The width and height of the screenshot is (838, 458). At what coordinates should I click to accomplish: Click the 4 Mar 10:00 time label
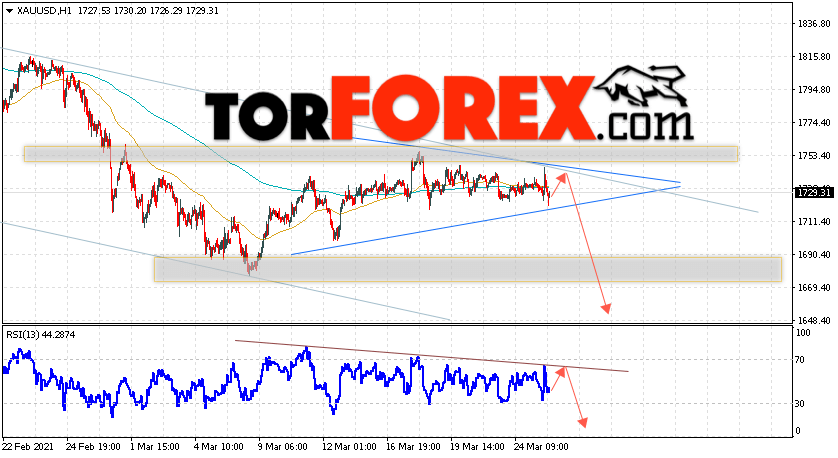pos(219,447)
